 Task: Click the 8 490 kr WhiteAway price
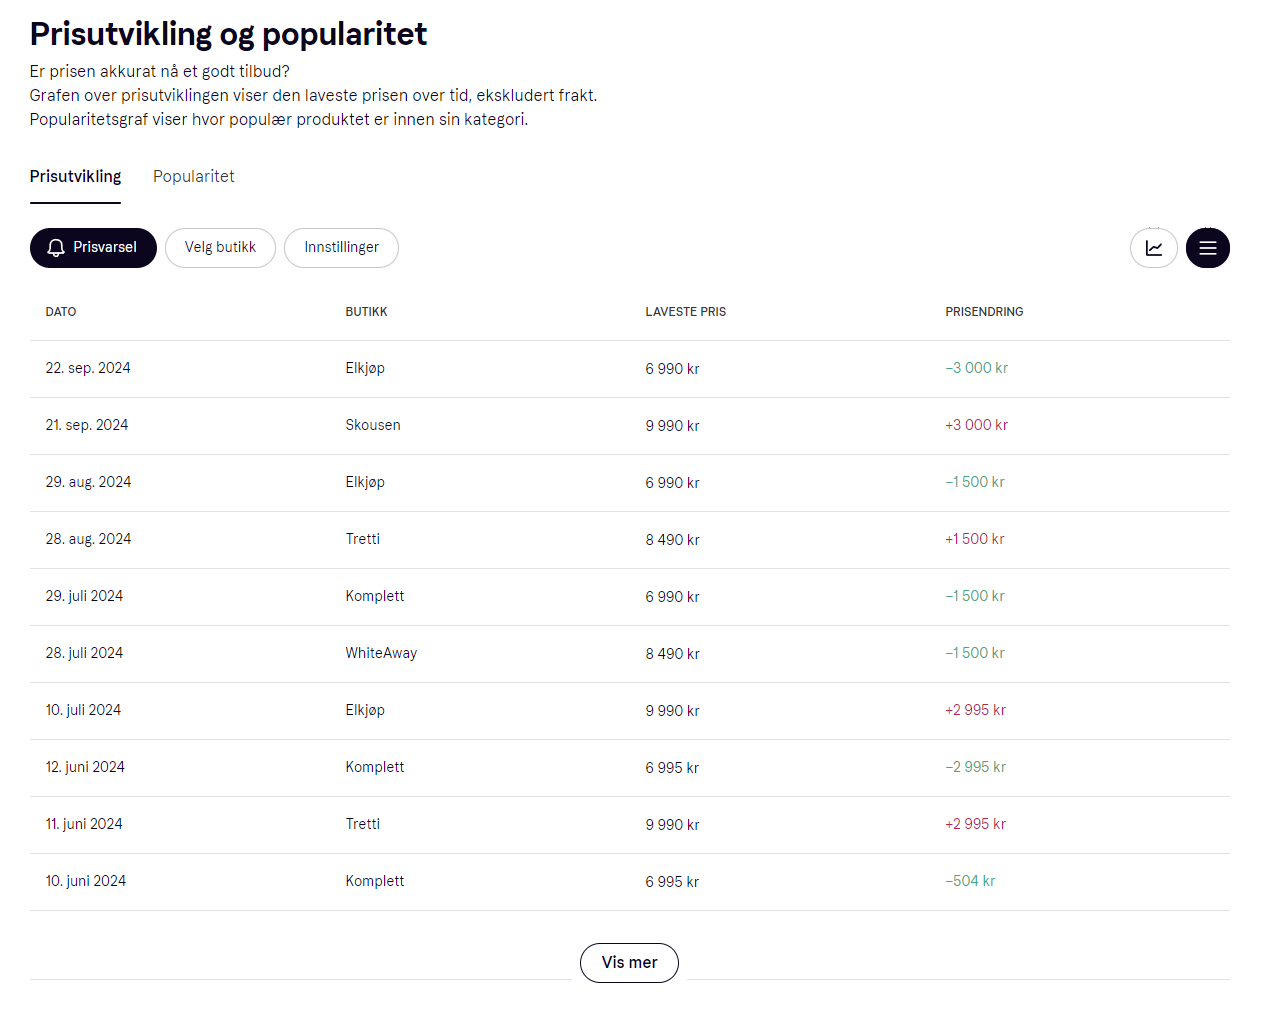(672, 654)
